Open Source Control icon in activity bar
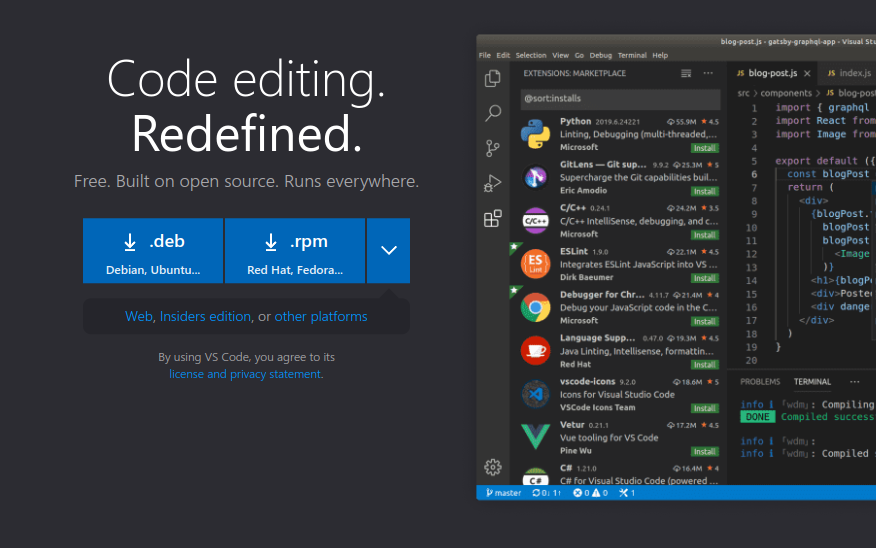Screen dimensions: 876x548 point(493,148)
